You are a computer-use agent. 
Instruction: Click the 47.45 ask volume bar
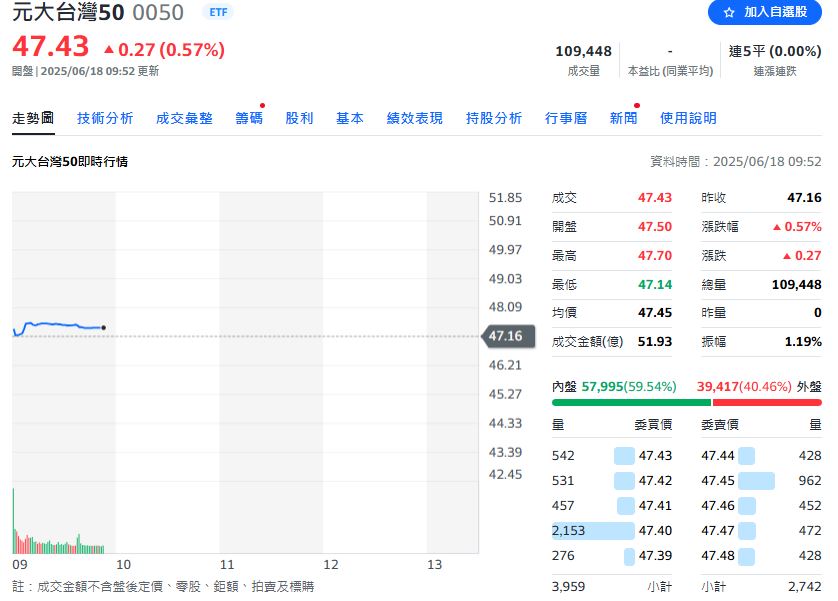tap(756, 481)
